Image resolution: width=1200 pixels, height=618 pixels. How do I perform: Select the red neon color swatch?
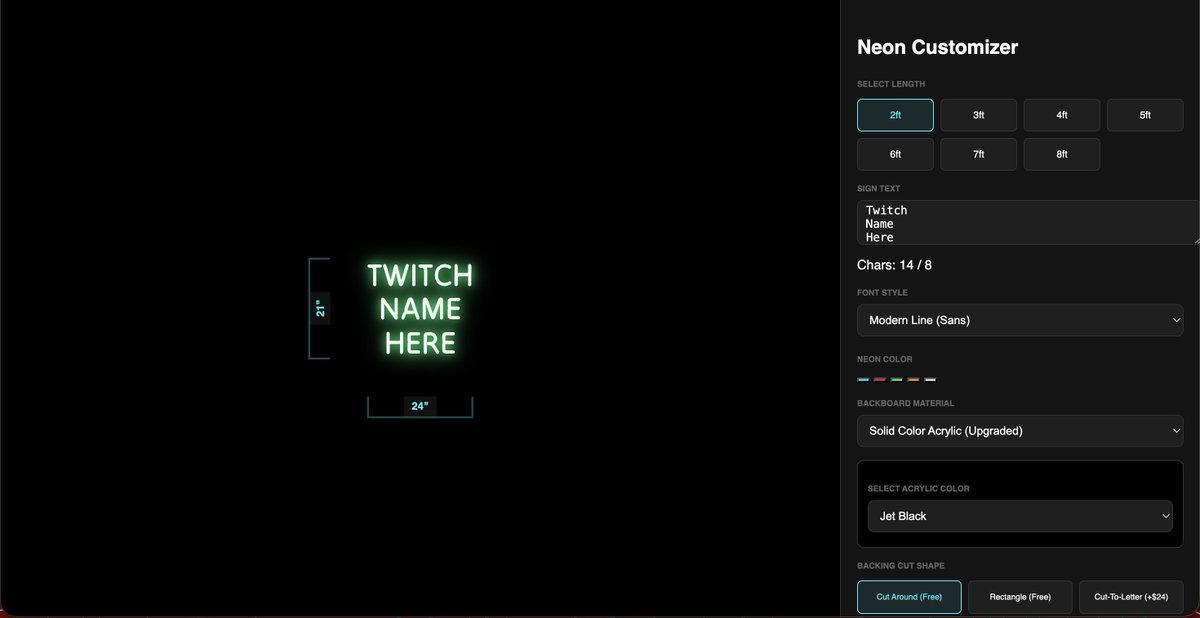pyautogui.click(x=880, y=380)
